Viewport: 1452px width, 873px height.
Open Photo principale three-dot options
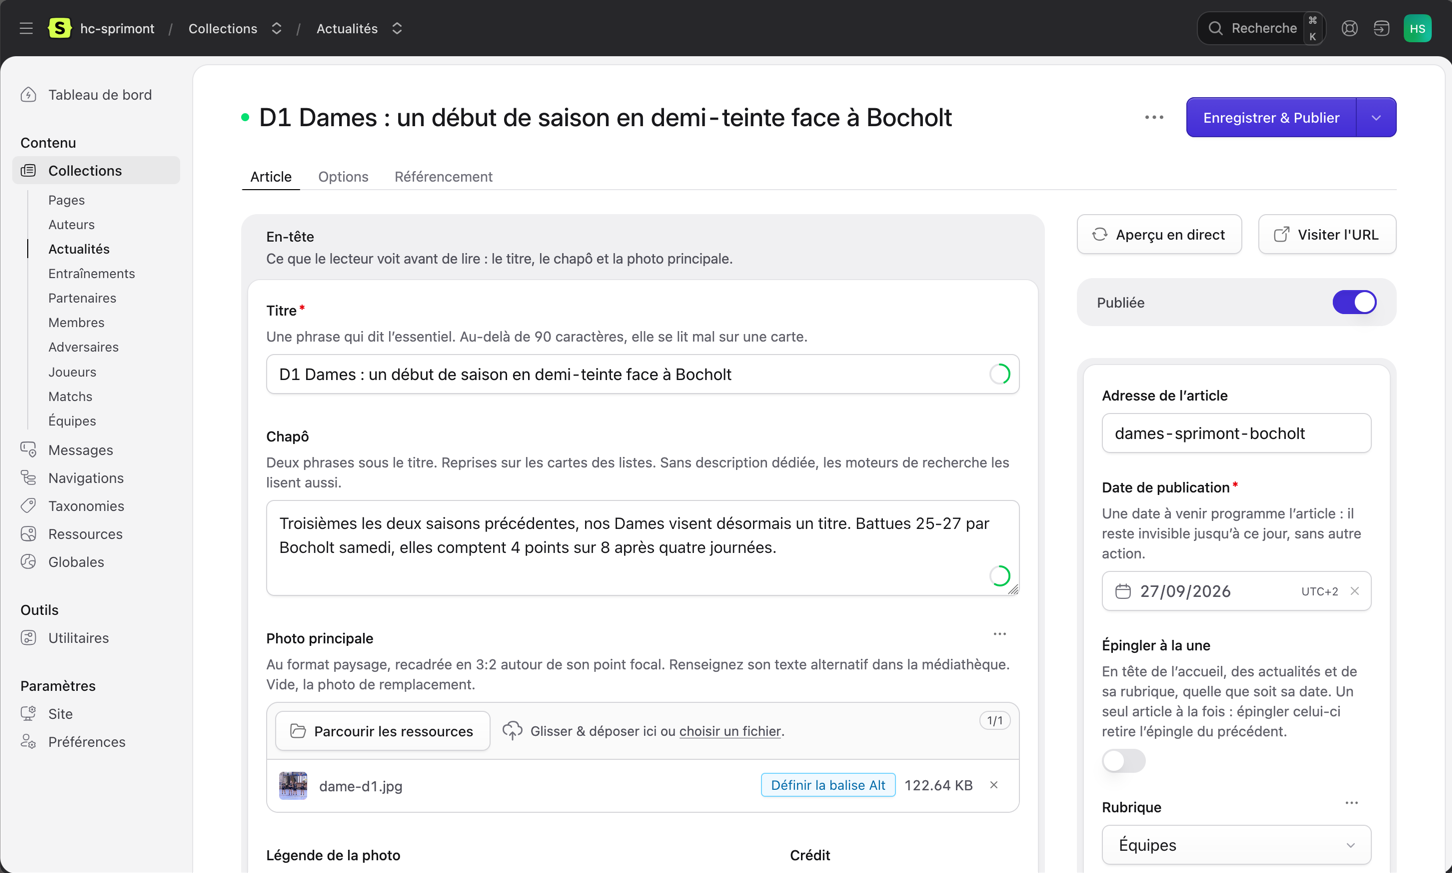(x=999, y=634)
